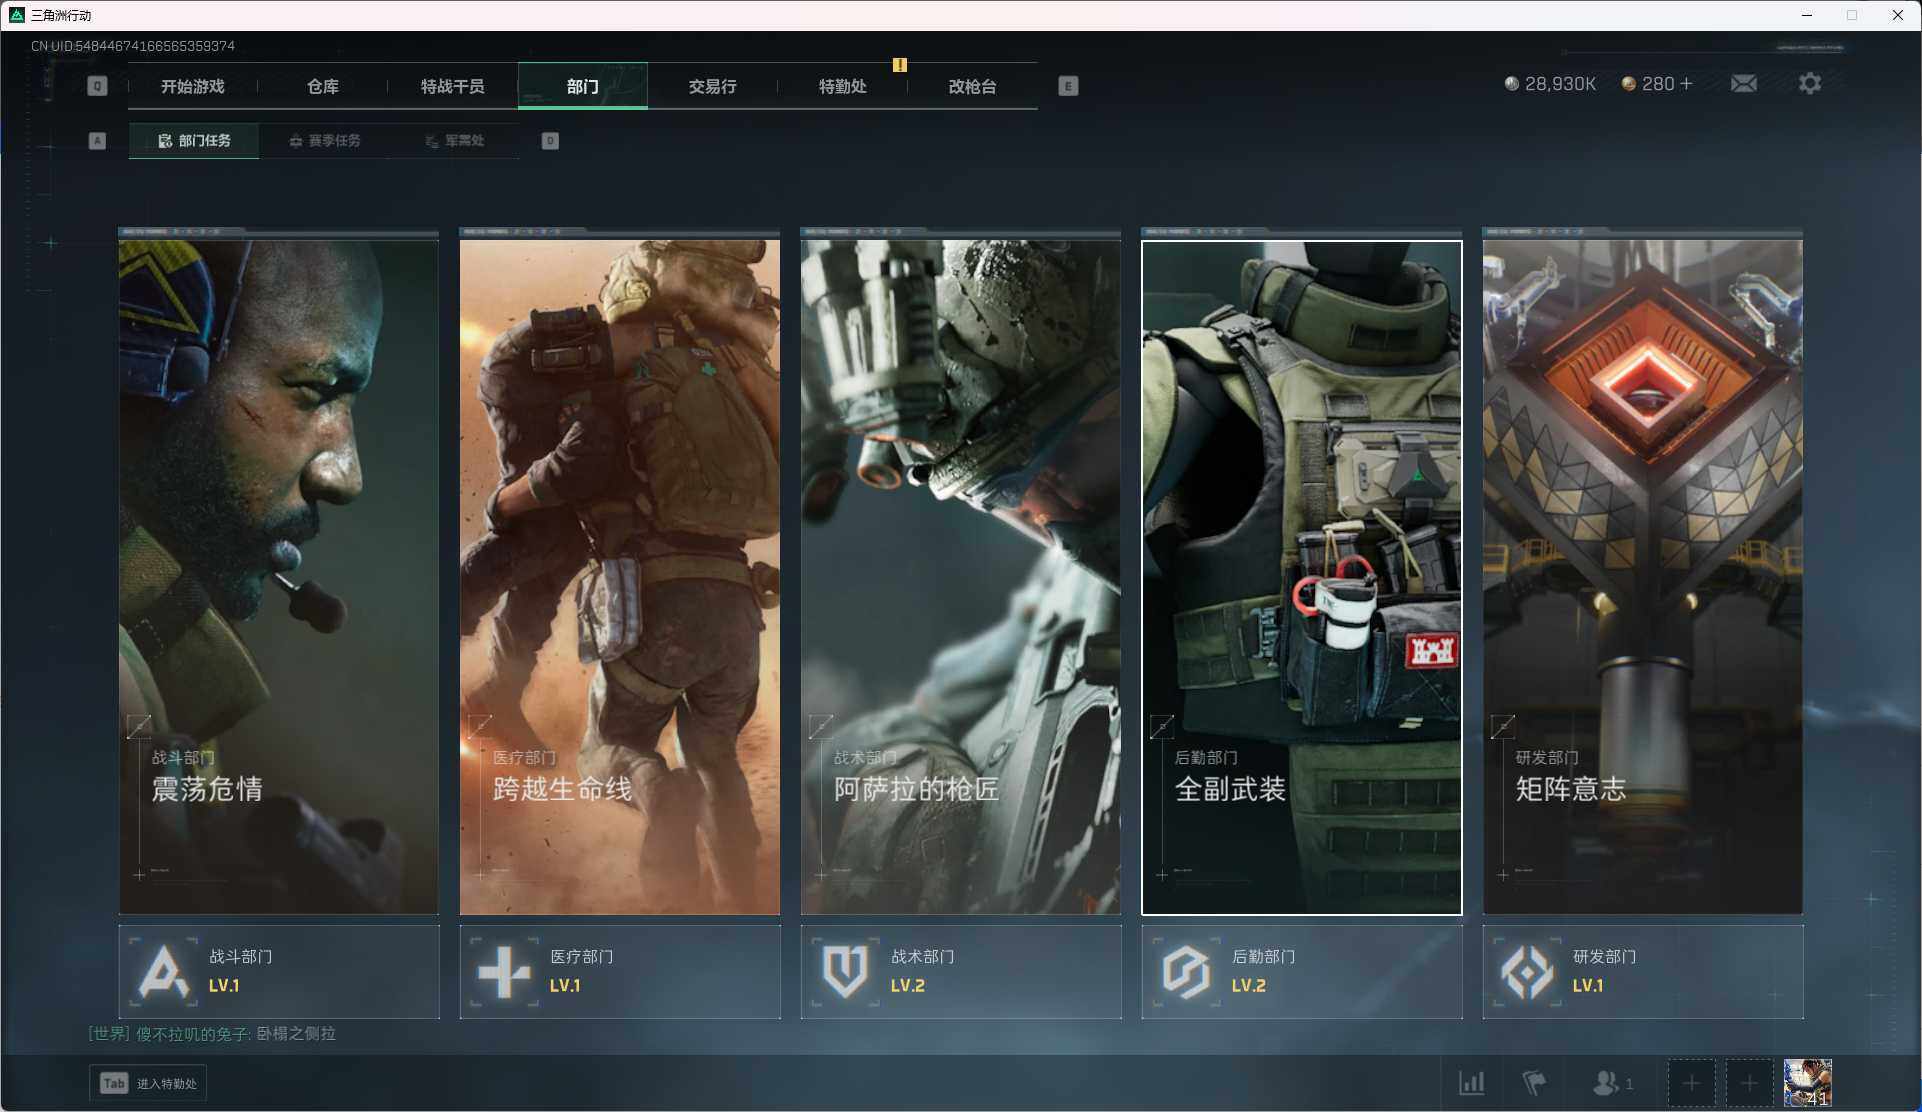Click the Tab 进入特勤处 button
Viewport: 1922px width, 1112px height.
(x=148, y=1083)
